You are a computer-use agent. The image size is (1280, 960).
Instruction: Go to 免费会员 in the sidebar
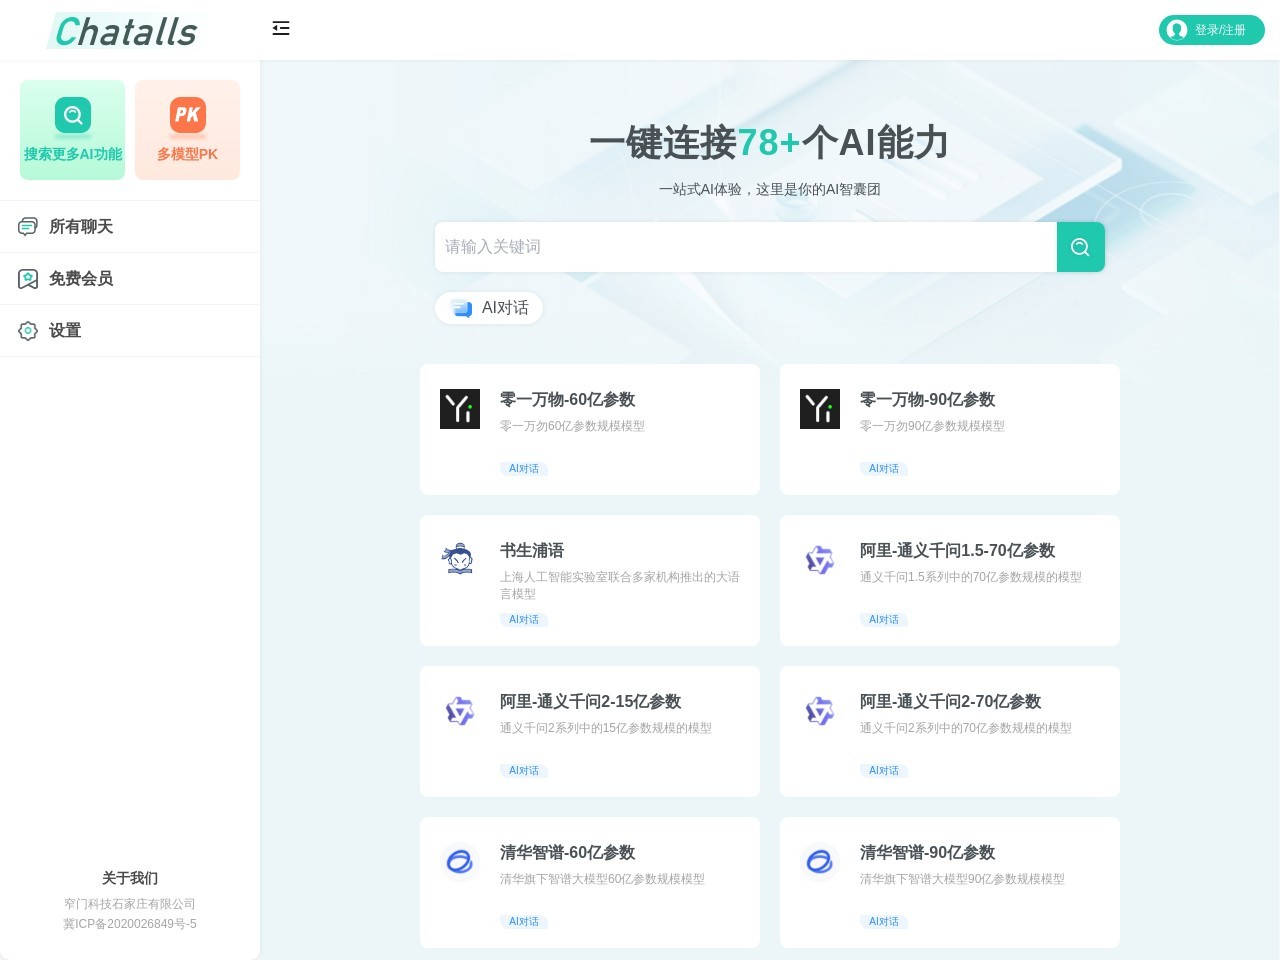81,279
